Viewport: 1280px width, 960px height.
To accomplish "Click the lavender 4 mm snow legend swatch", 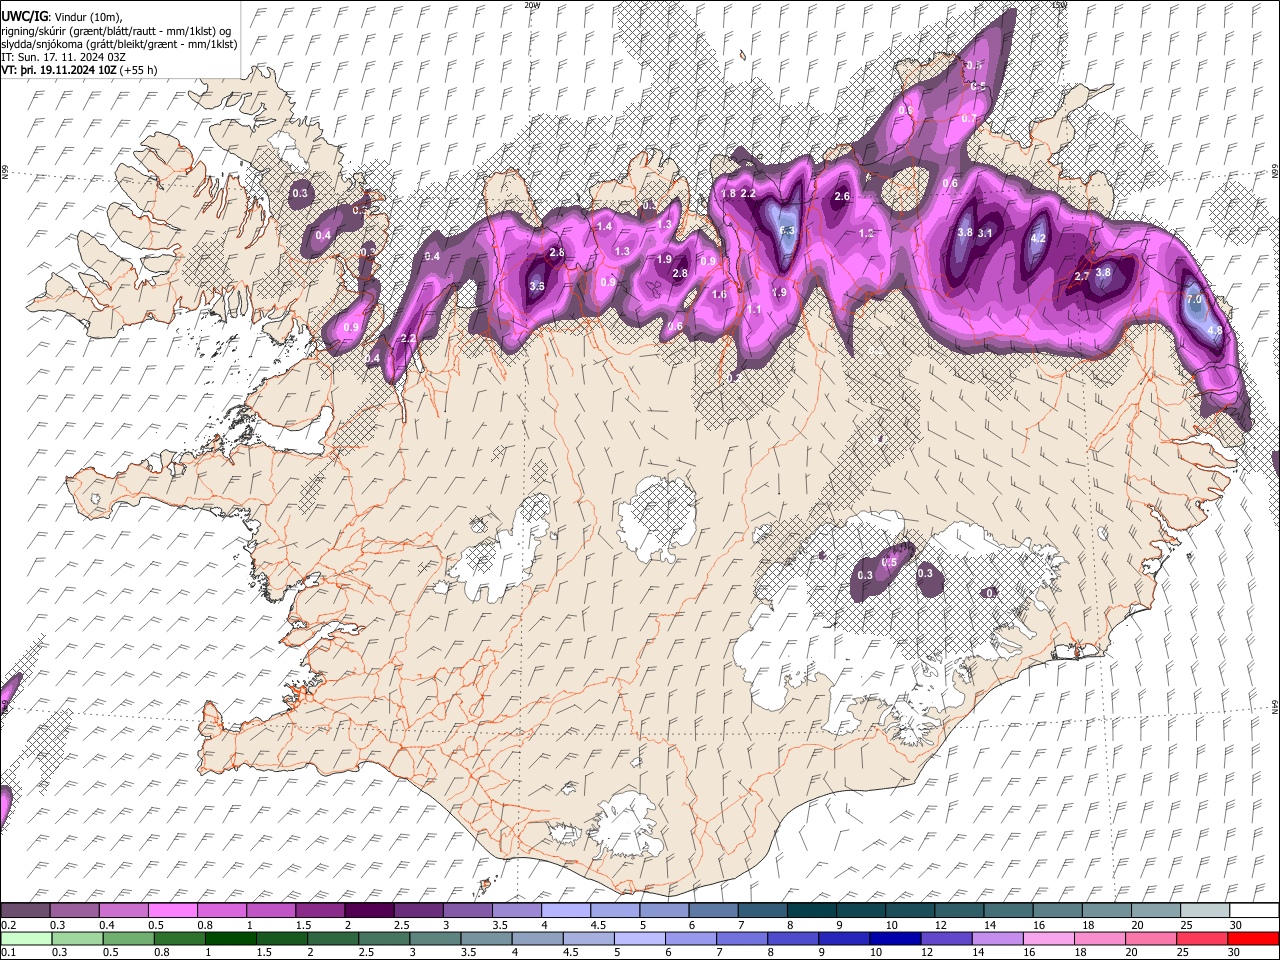I will [565, 910].
